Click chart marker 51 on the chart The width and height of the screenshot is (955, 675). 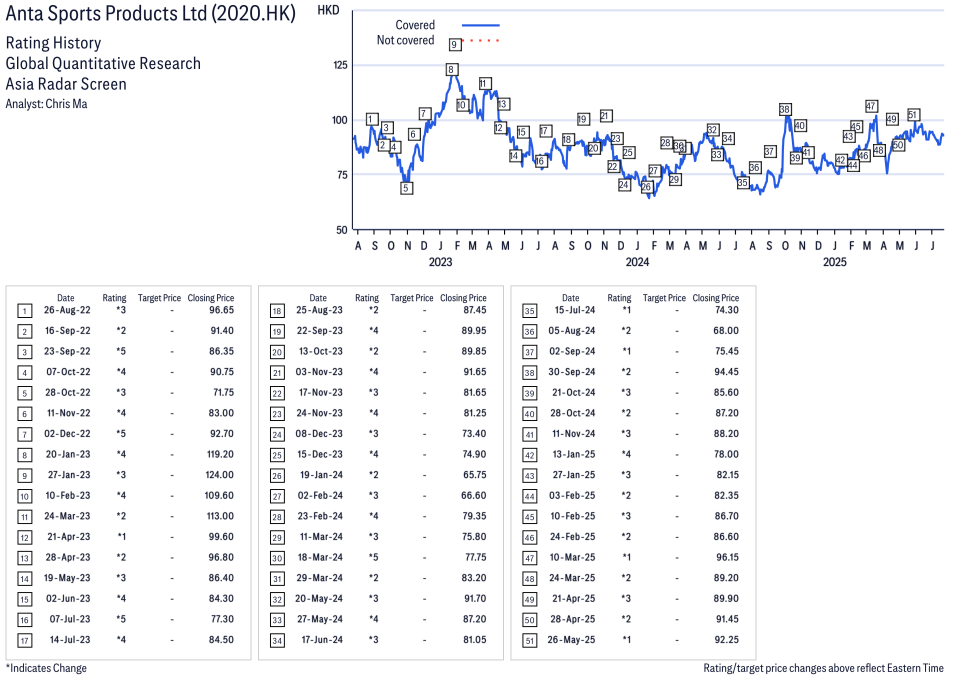pyautogui.click(x=912, y=115)
